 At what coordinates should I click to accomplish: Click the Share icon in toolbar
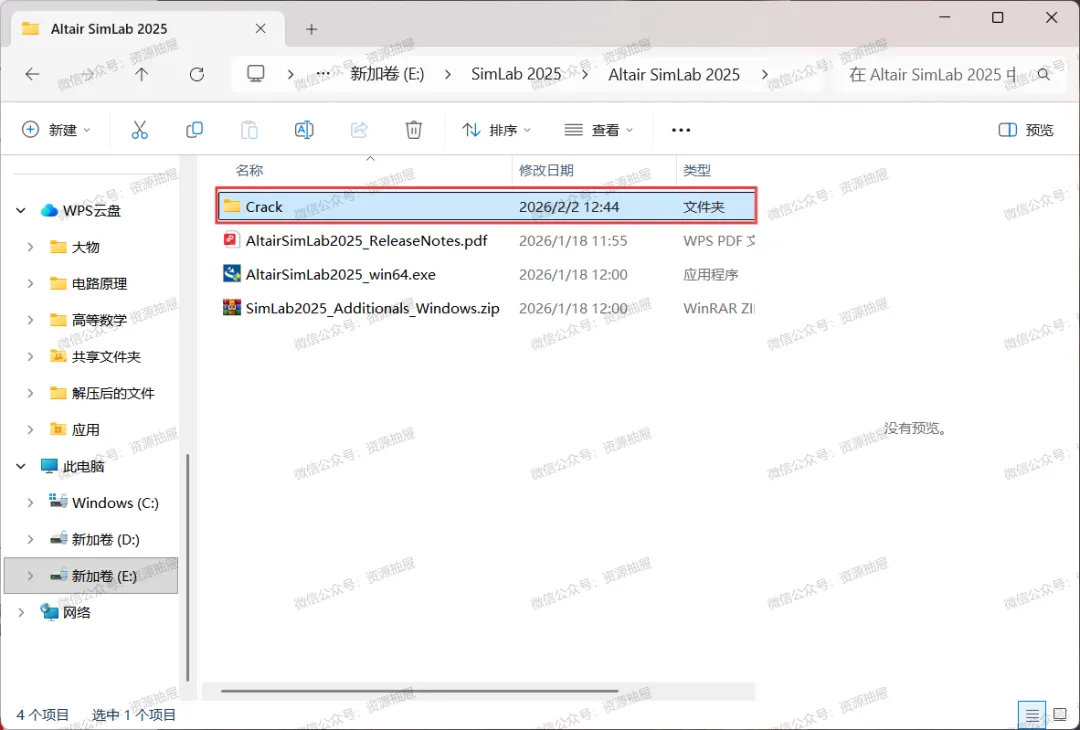pos(359,129)
